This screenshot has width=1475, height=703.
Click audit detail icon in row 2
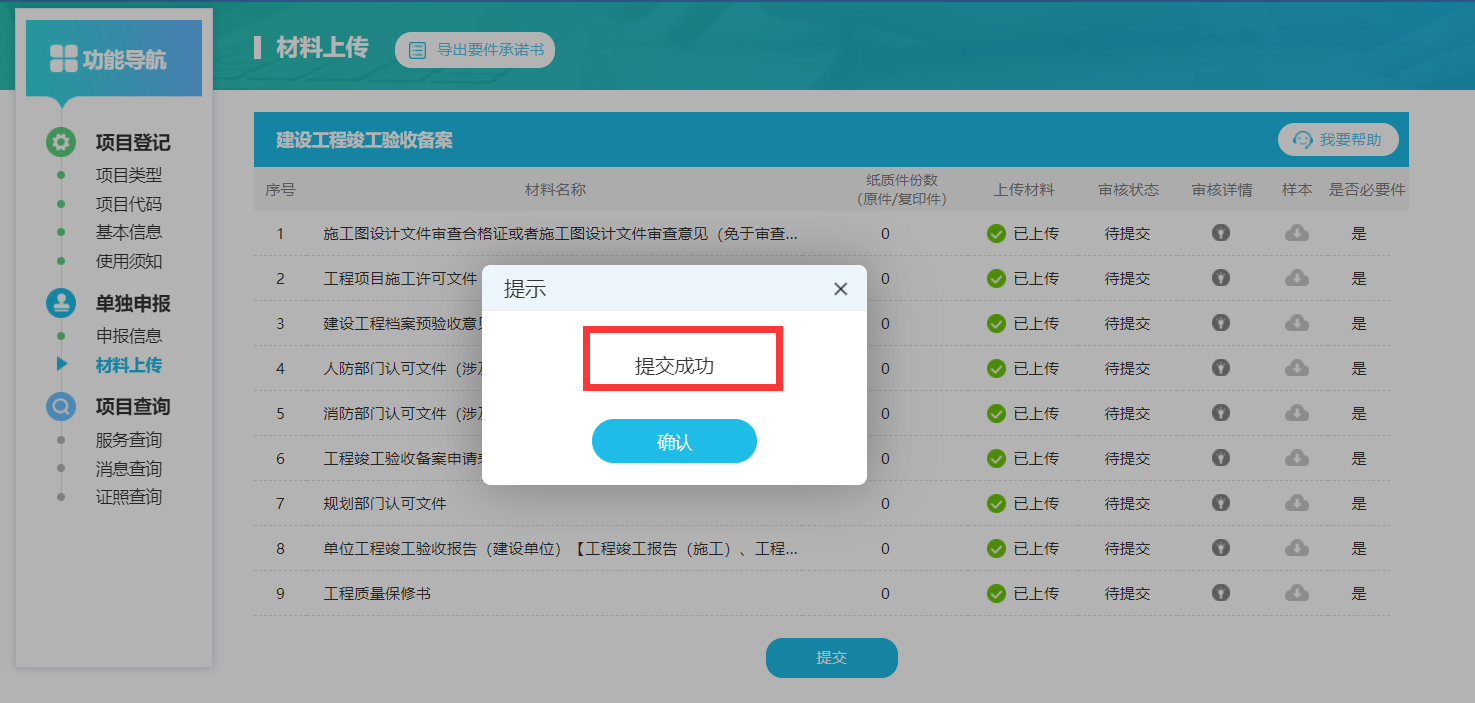click(1221, 278)
